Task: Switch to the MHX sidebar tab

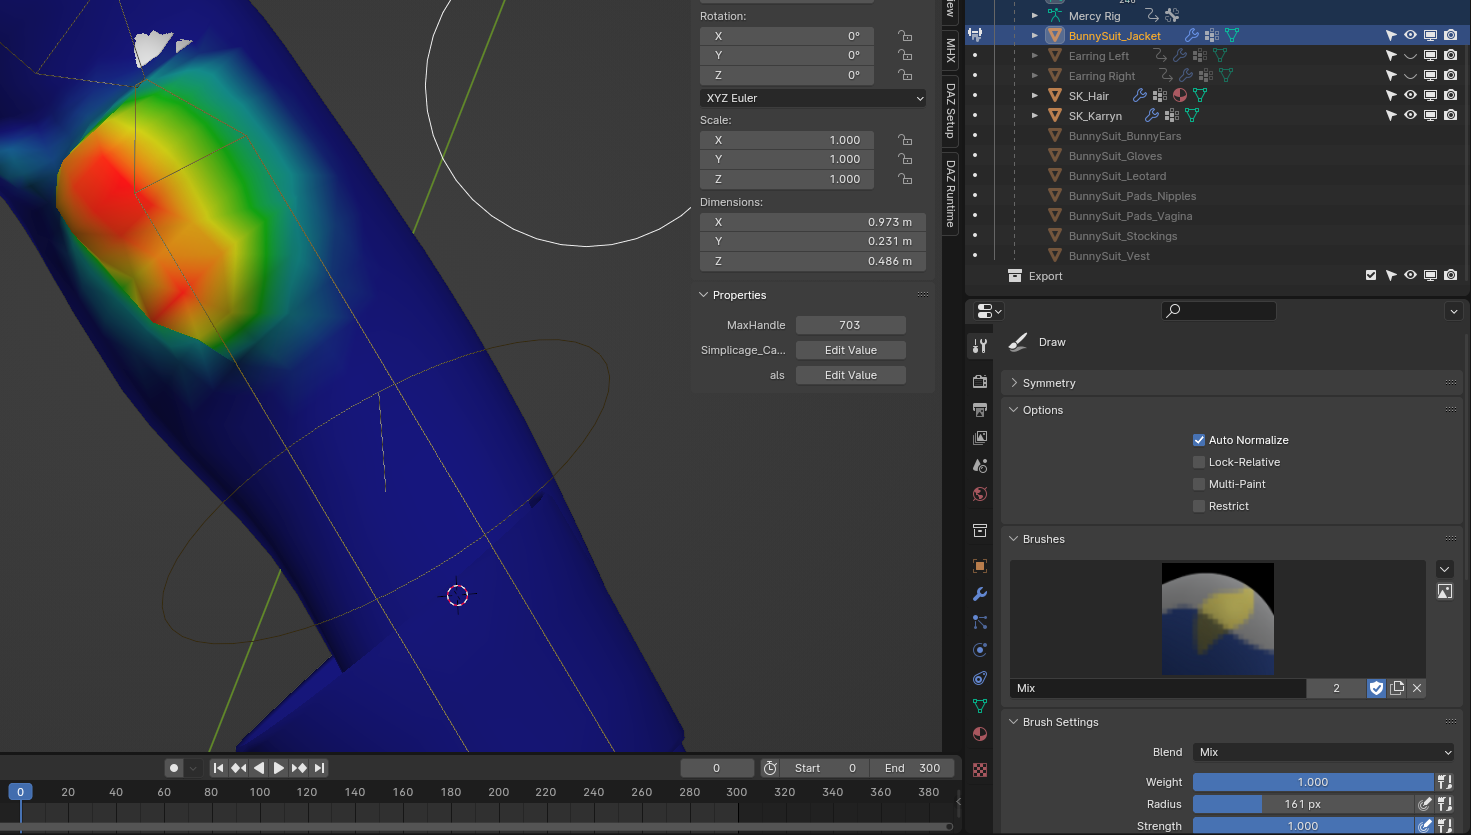Action: pos(950,50)
